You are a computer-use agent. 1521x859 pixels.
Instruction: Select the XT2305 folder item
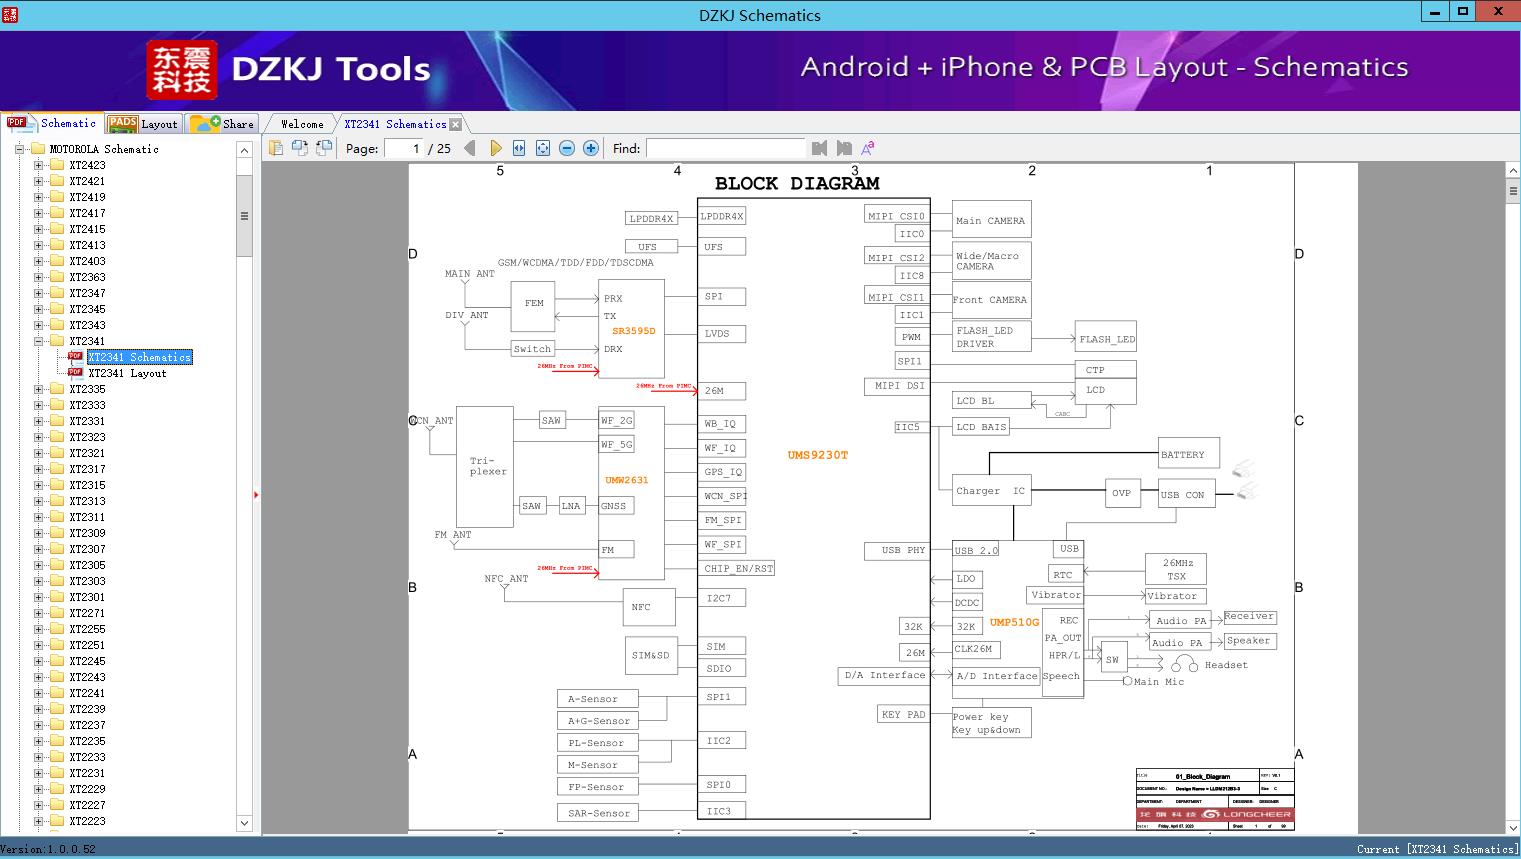[x=87, y=565]
